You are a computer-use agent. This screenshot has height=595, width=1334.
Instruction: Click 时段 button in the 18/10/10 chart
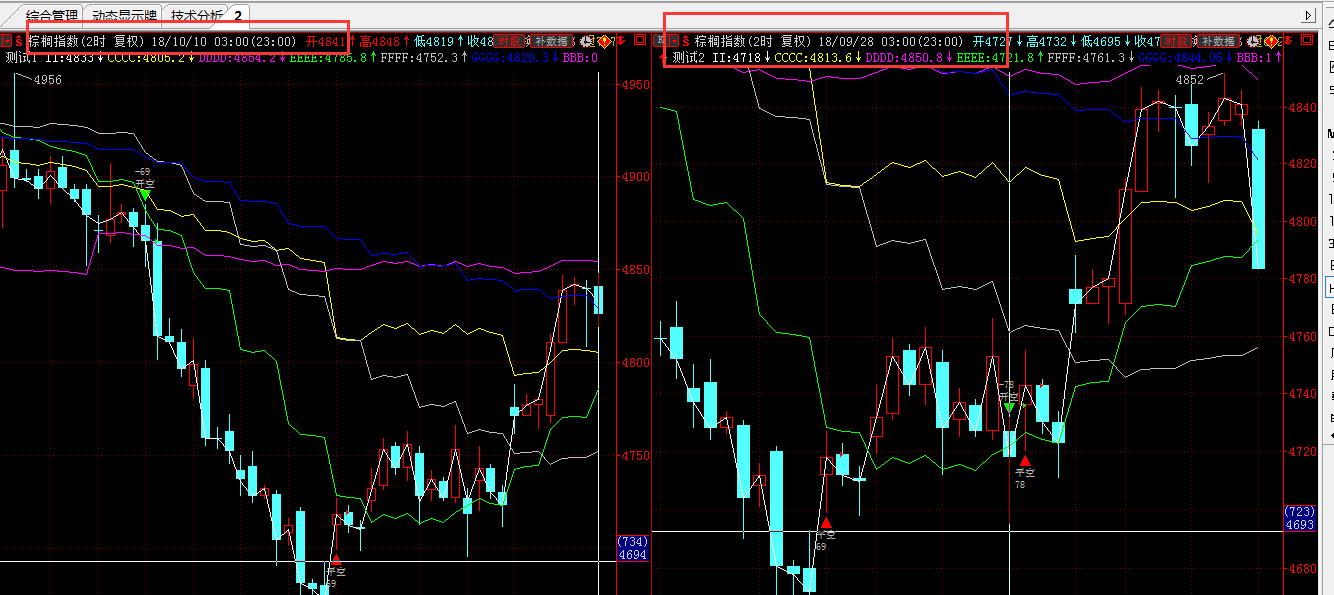coord(509,41)
